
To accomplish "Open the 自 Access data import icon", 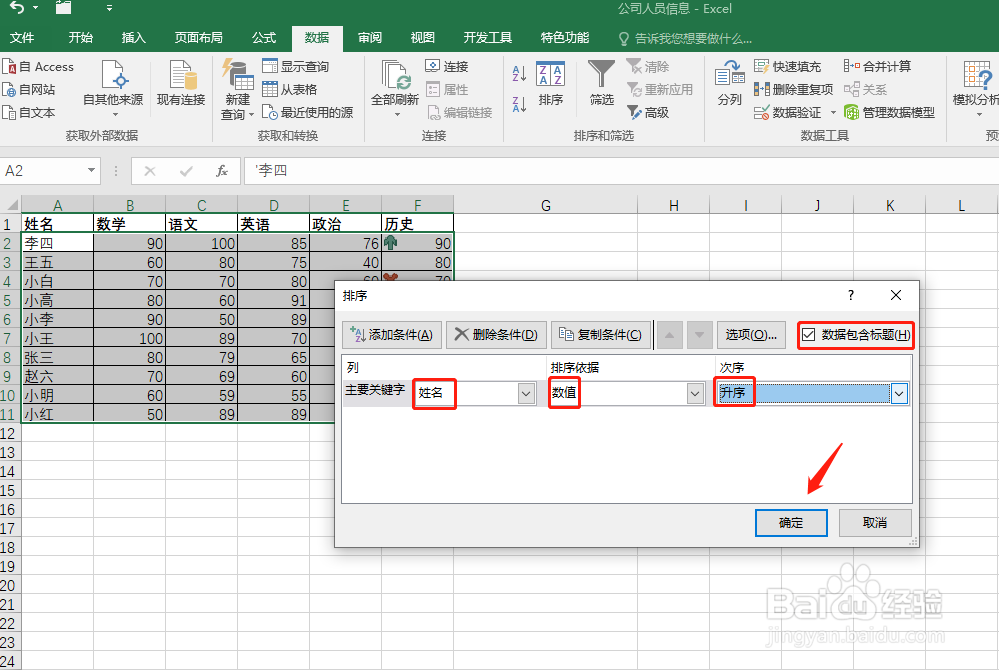I will click(42, 66).
